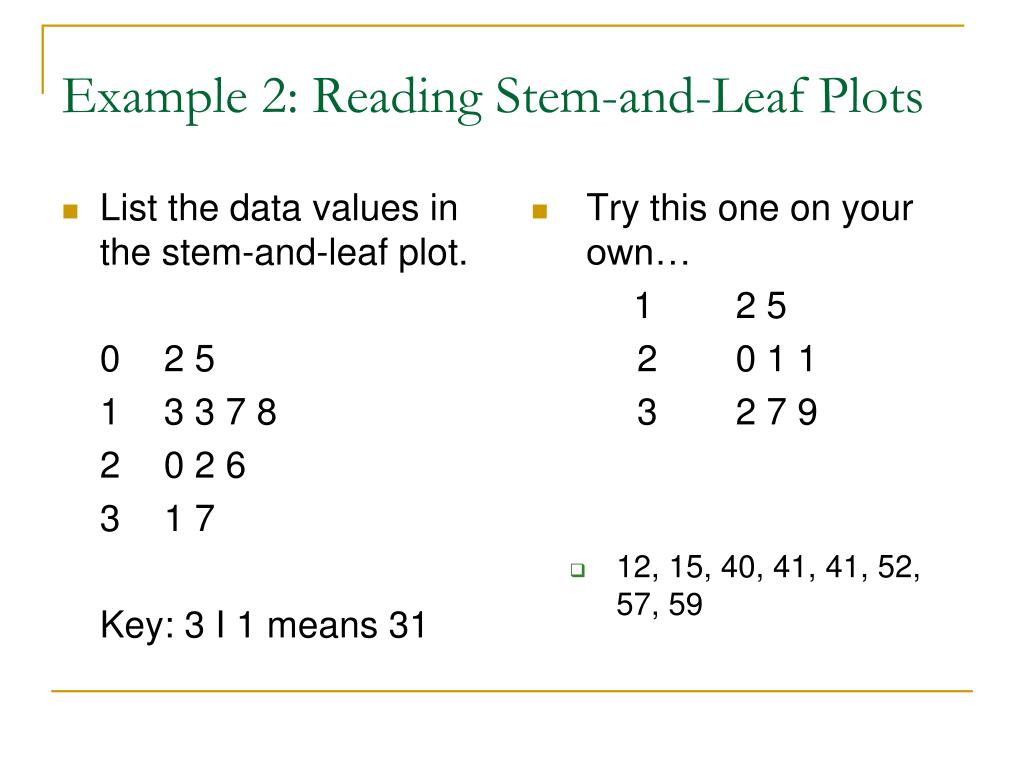
Task: Select stem 0 in the left plot
Action: click(x=110, y=359)
